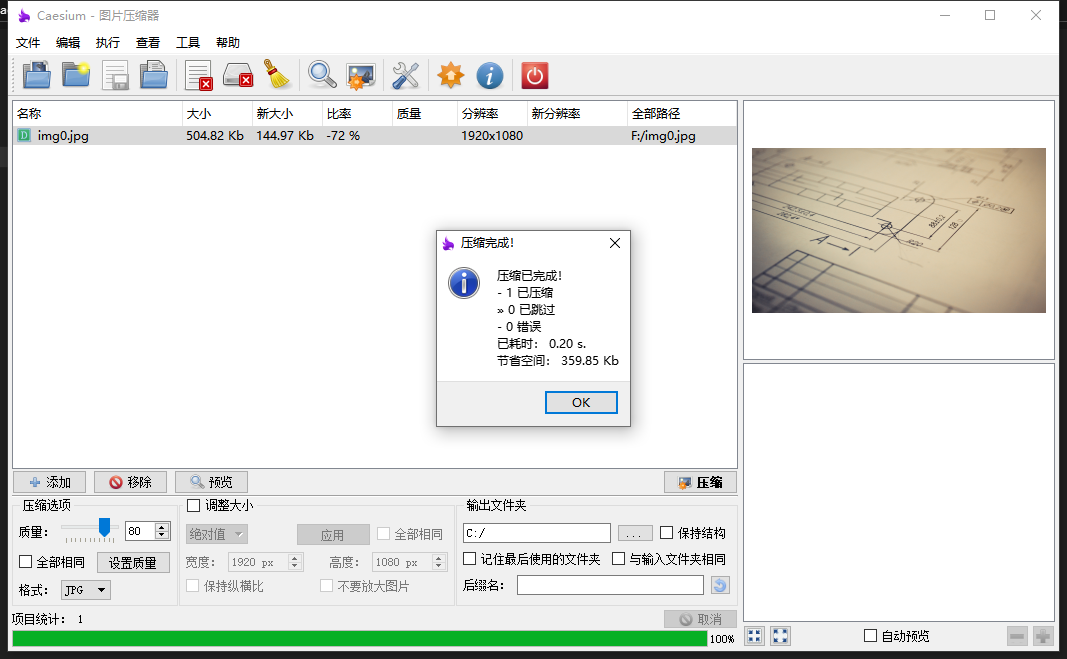Open the 查看 menu

pyautogui.click(x=148, y=42)
